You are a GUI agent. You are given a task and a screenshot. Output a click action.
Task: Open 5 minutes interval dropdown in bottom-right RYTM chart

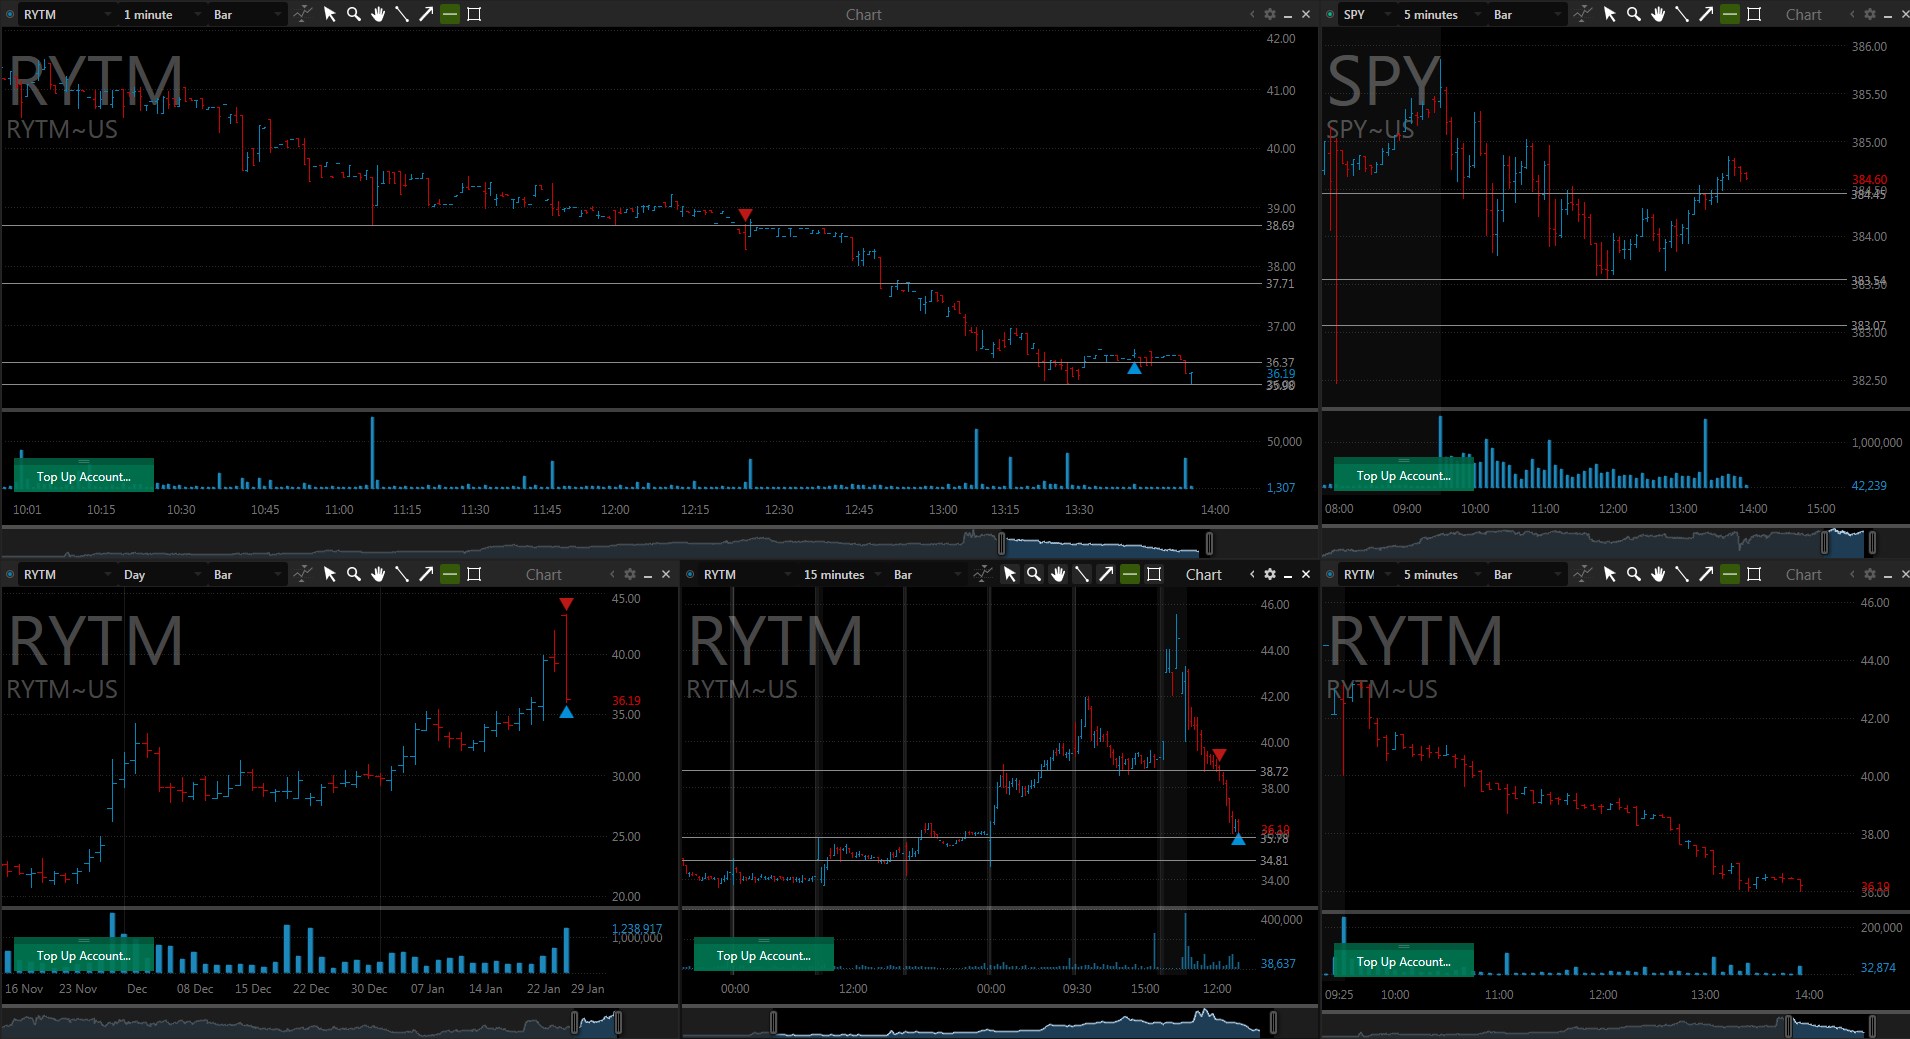[x=1441, y=574]
